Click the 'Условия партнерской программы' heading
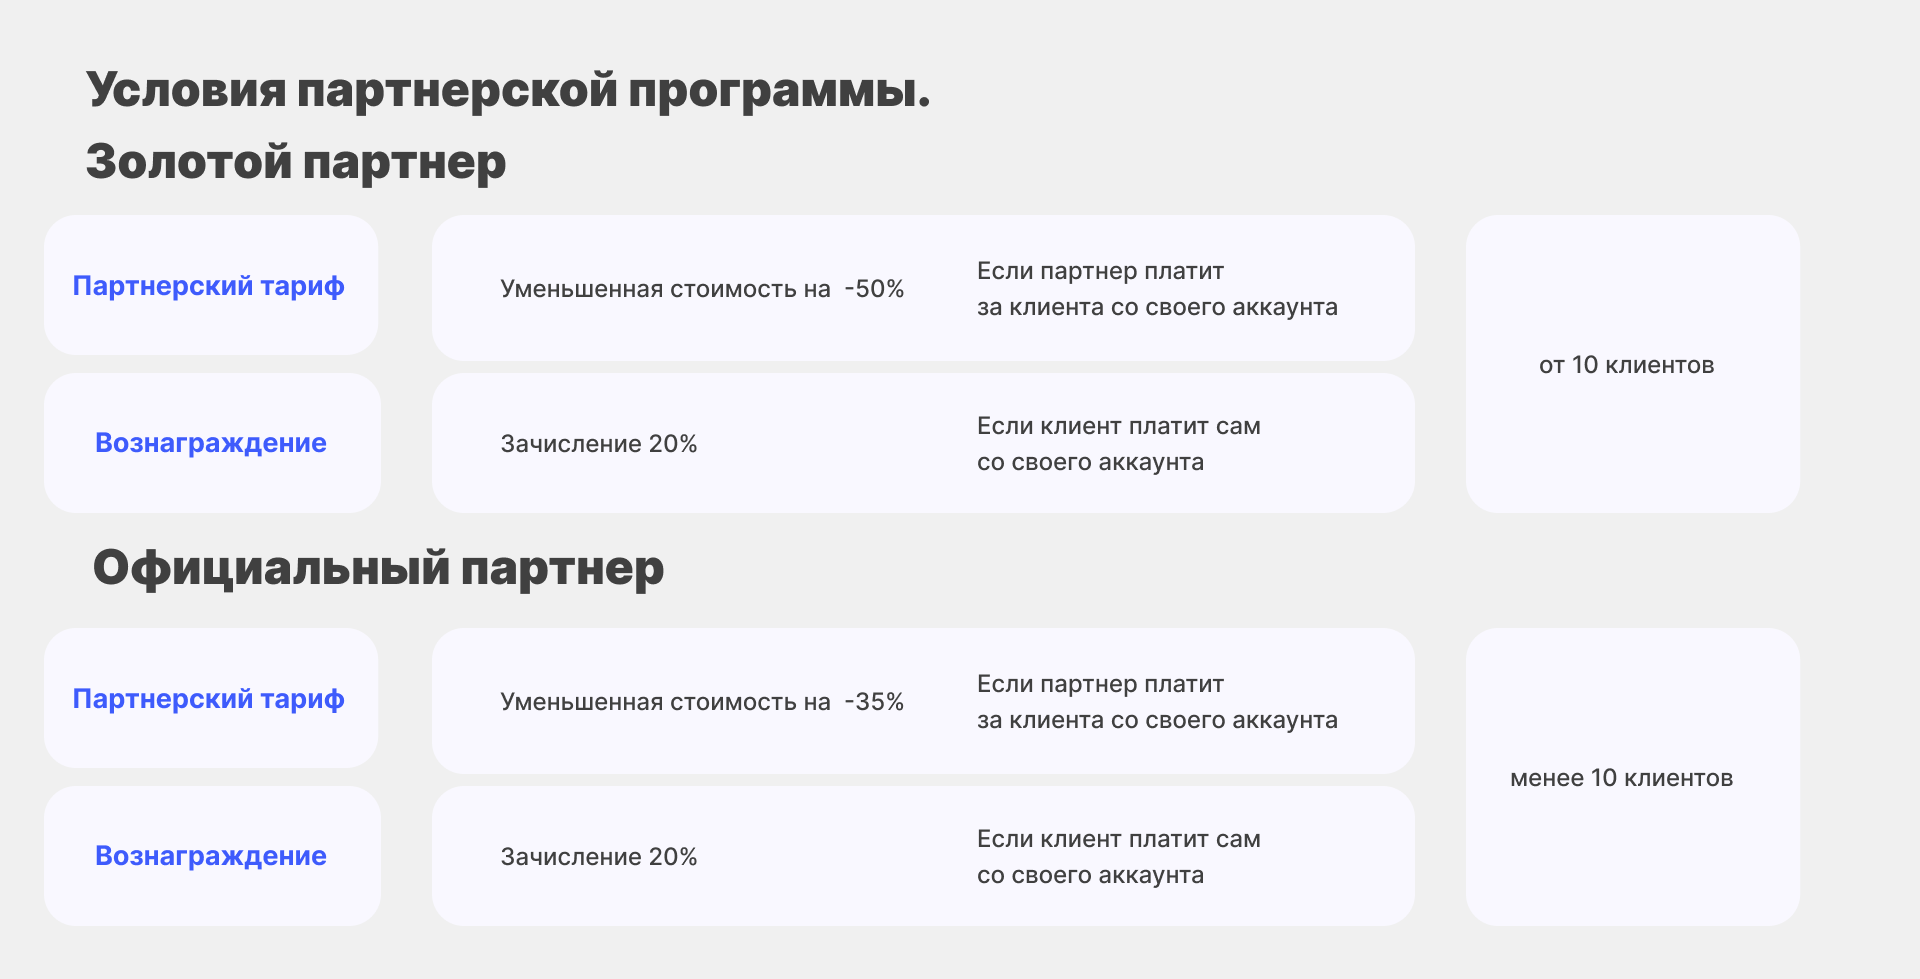Screen dimensions: 1920x979 [508, 90]
